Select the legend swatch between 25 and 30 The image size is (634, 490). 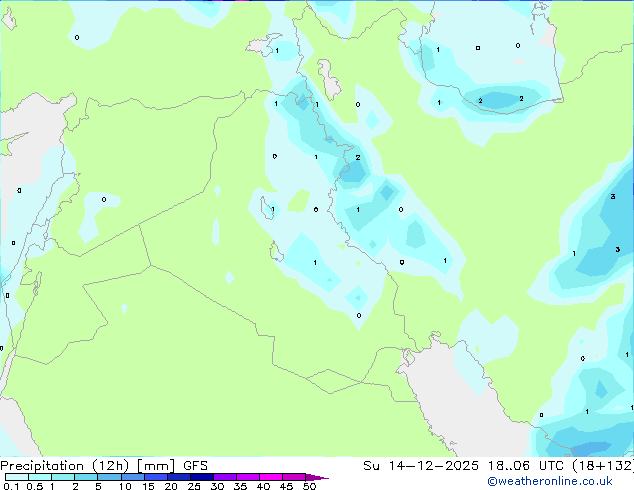pos(202,477)
